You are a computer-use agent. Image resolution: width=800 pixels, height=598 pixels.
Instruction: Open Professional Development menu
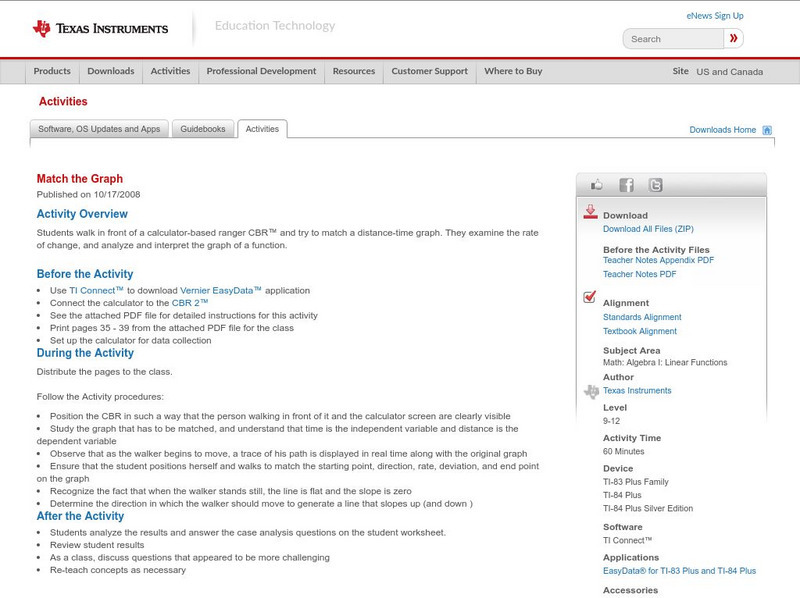pyautogui.click(x=261, y=71)
